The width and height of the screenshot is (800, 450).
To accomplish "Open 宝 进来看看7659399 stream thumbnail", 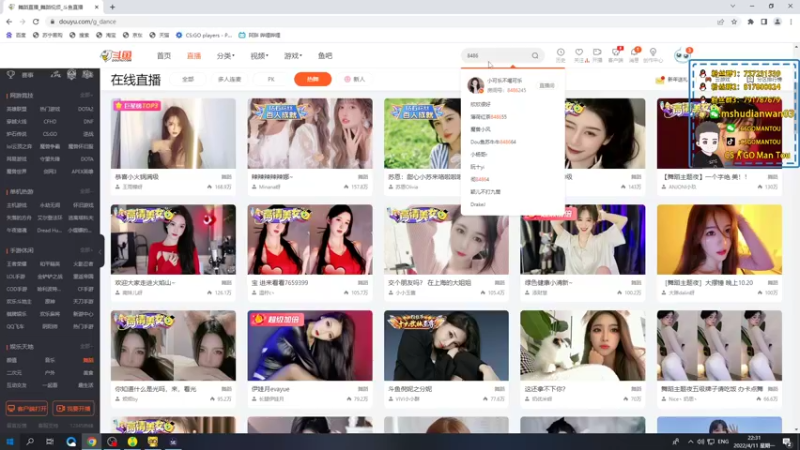I will pyautogui.click(x=310, y=240).
